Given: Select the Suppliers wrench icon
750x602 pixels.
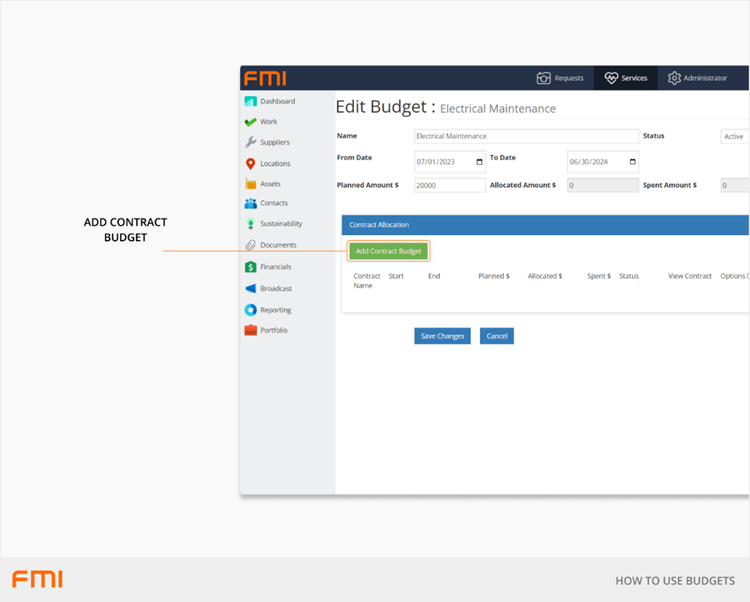Looking at the screenshot, I should (251, 142).
